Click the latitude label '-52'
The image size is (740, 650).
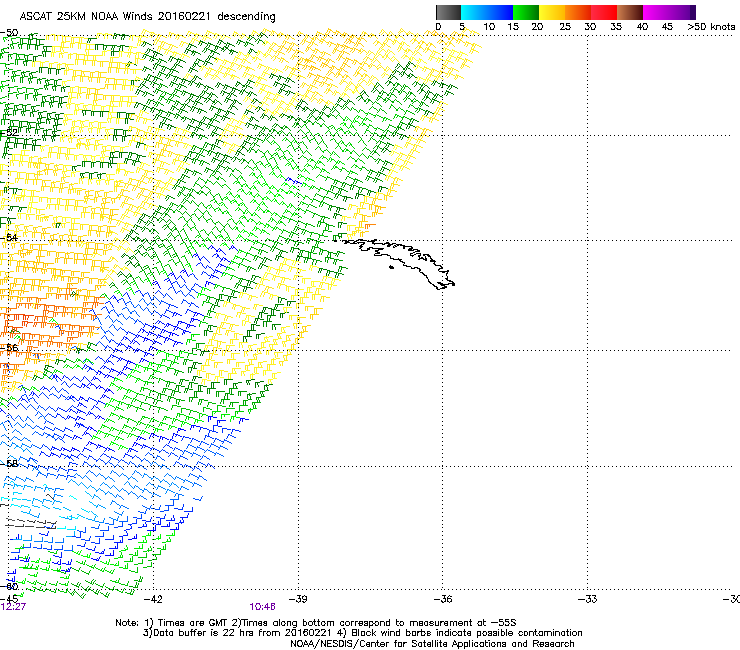pyautogui.click(x=9, y=133)
